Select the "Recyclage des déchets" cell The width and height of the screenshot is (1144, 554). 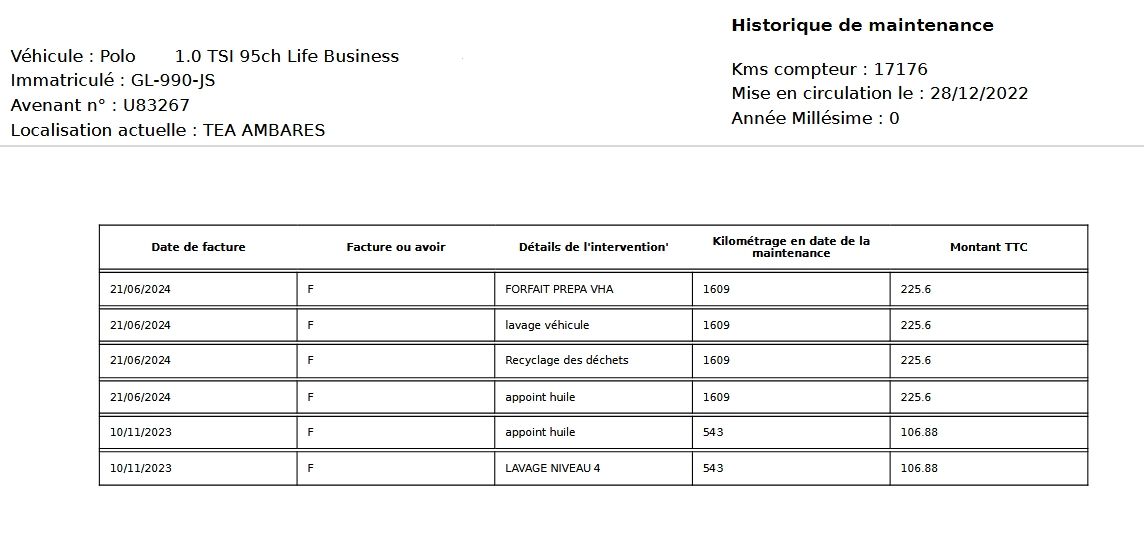(x=567, y=360)
